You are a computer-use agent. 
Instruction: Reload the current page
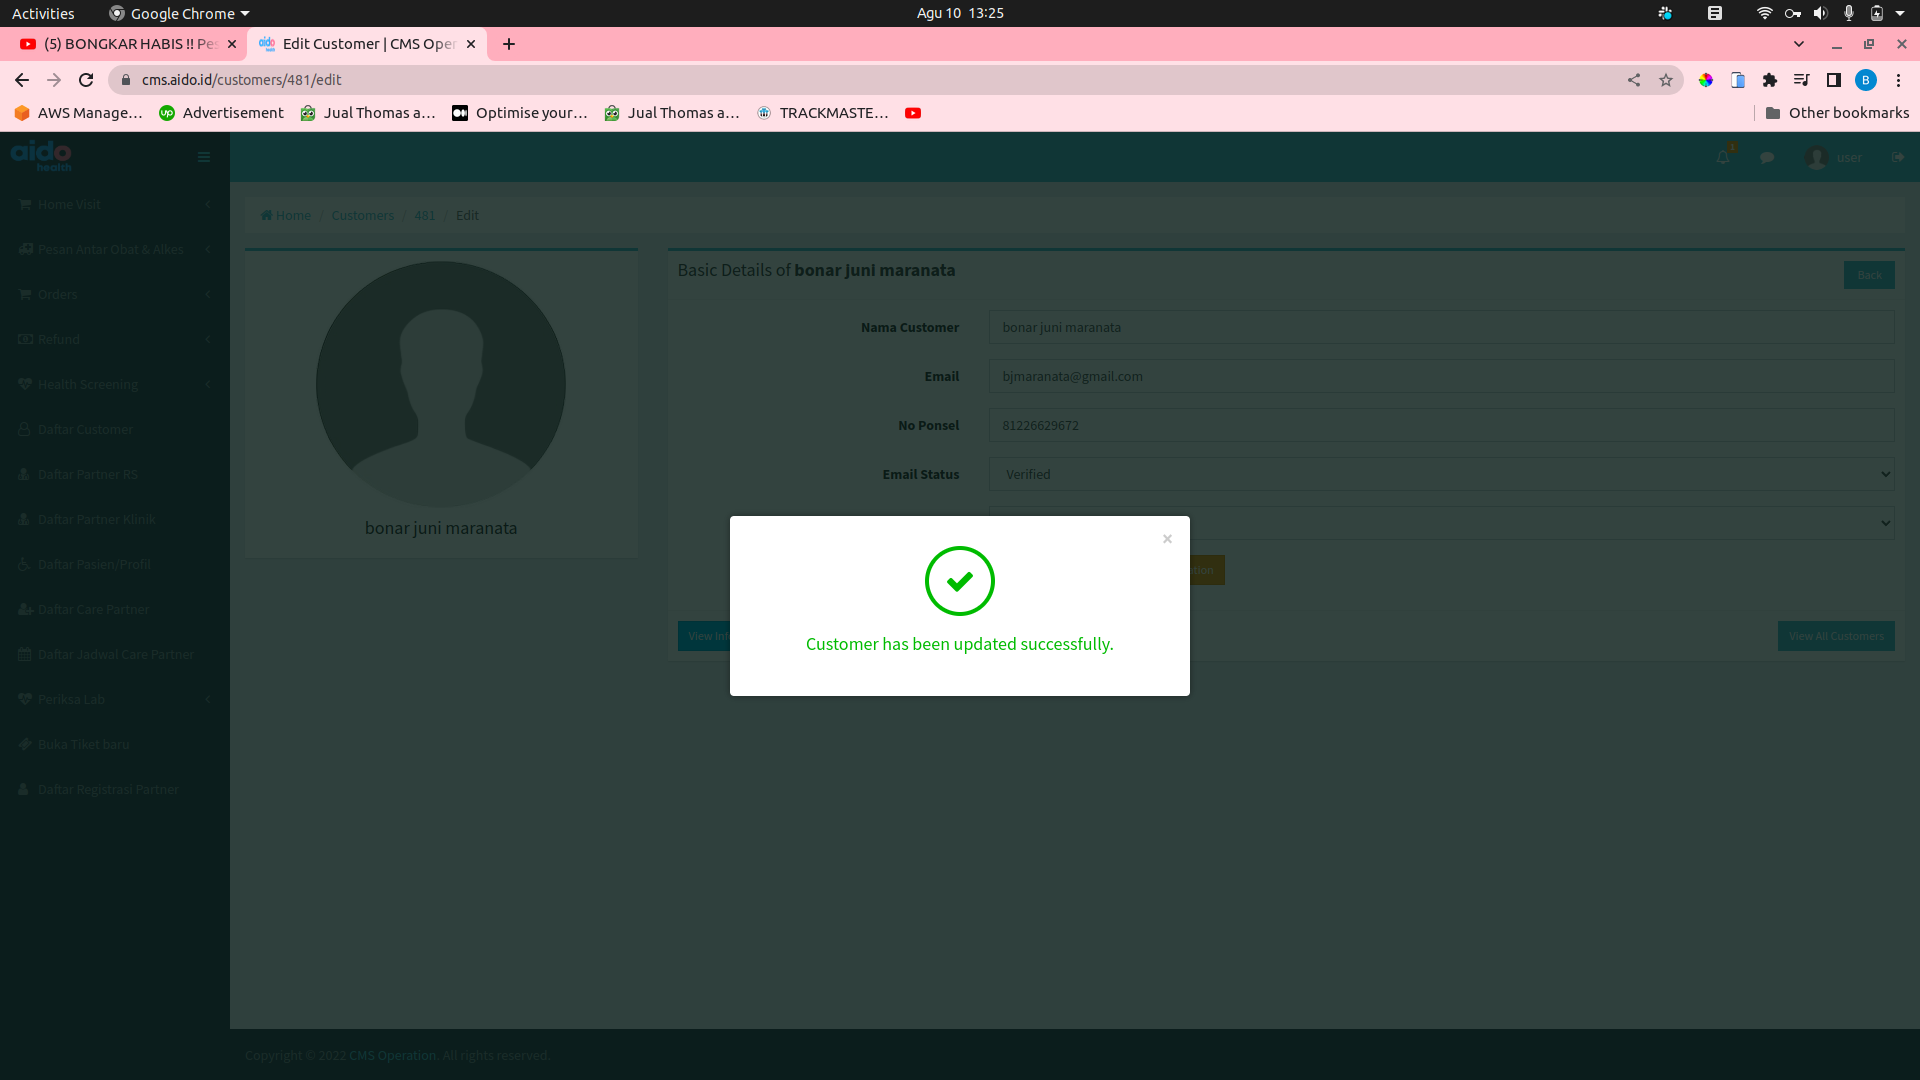(86, 80)
